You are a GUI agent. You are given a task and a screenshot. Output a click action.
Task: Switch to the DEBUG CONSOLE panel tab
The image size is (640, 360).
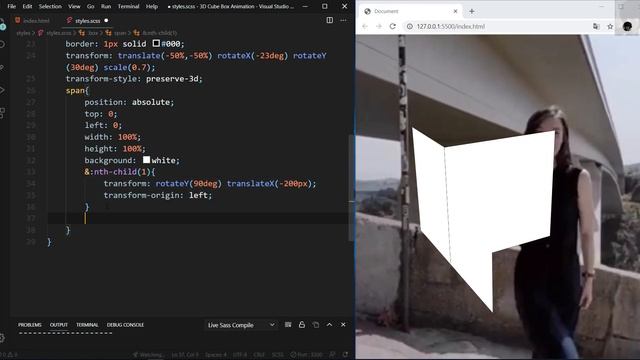(125, 325)
